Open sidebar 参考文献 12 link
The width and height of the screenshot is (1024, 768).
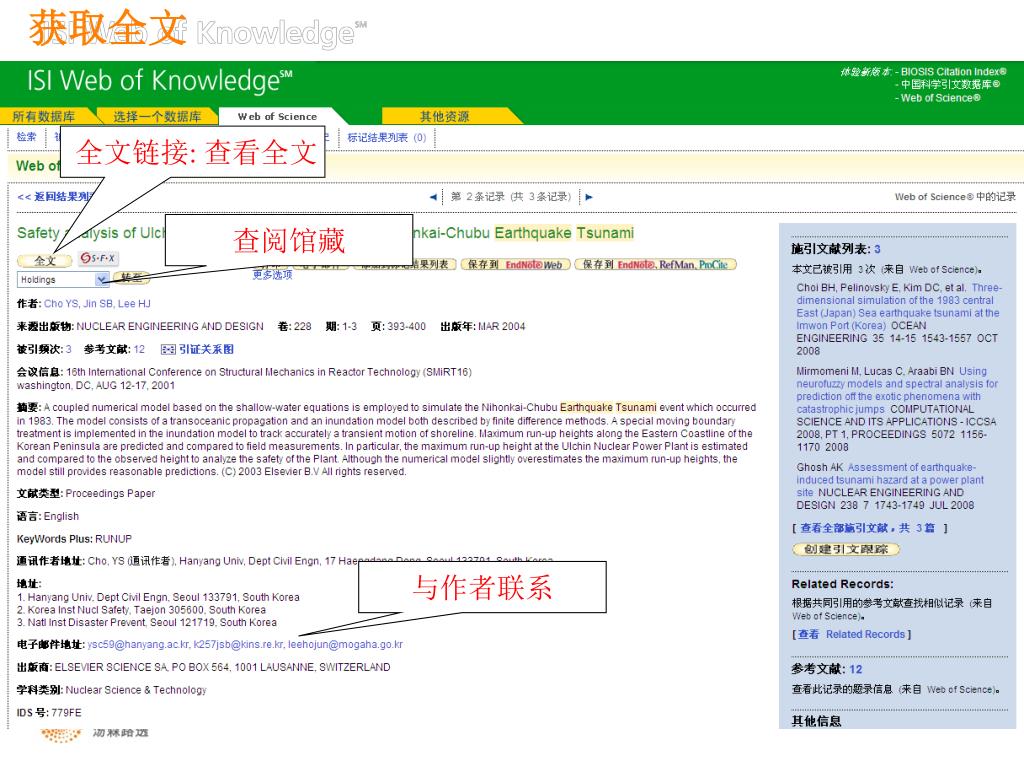pyautogui.click(x=856, y=669)
